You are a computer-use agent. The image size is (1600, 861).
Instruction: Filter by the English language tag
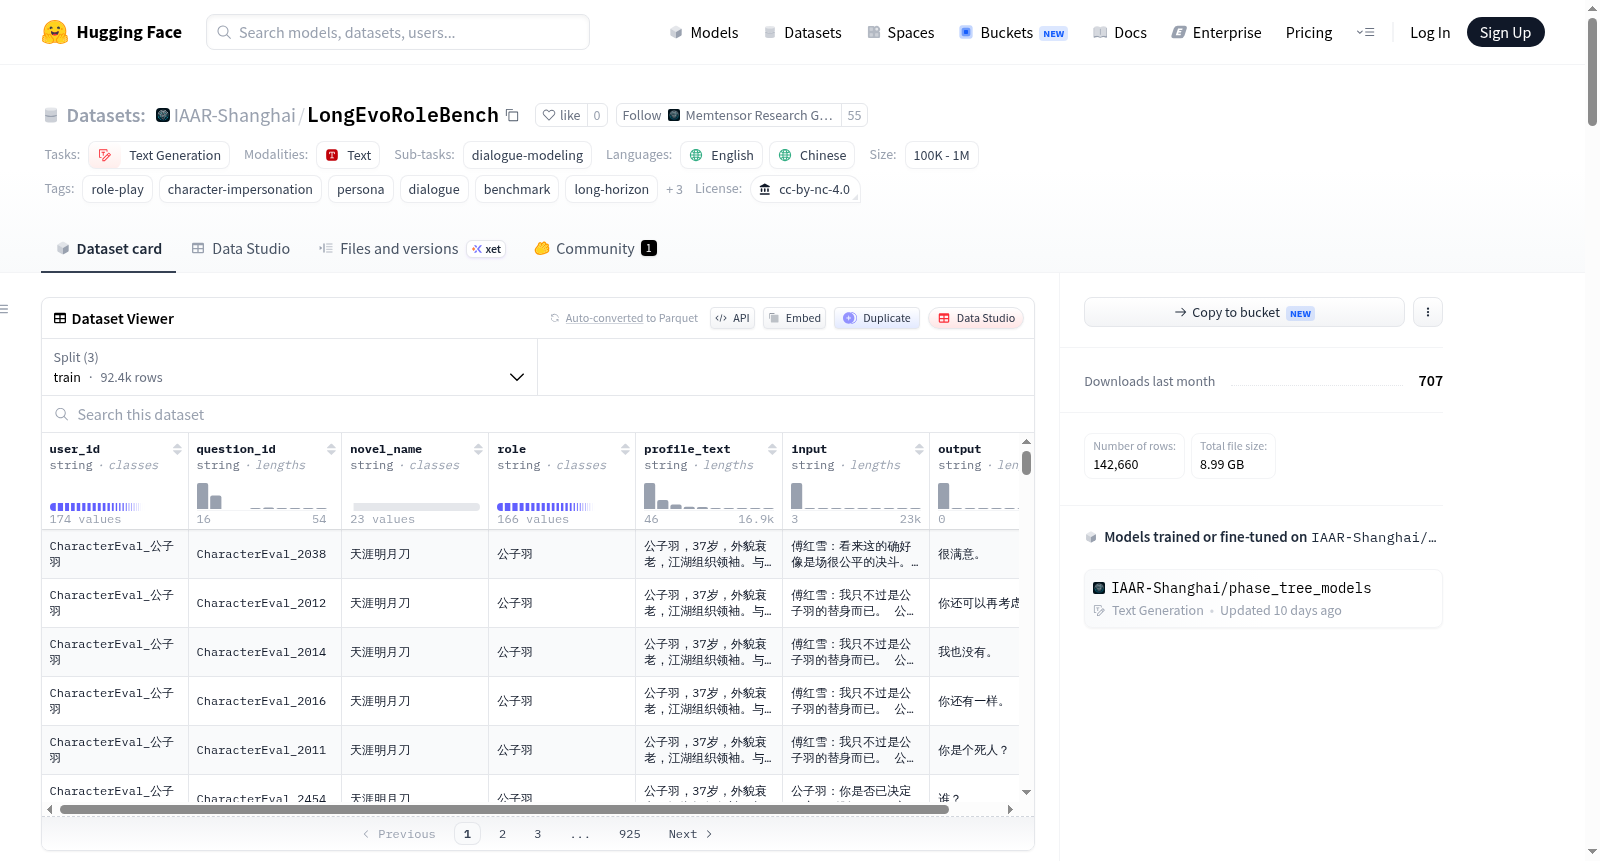(721, 155)
